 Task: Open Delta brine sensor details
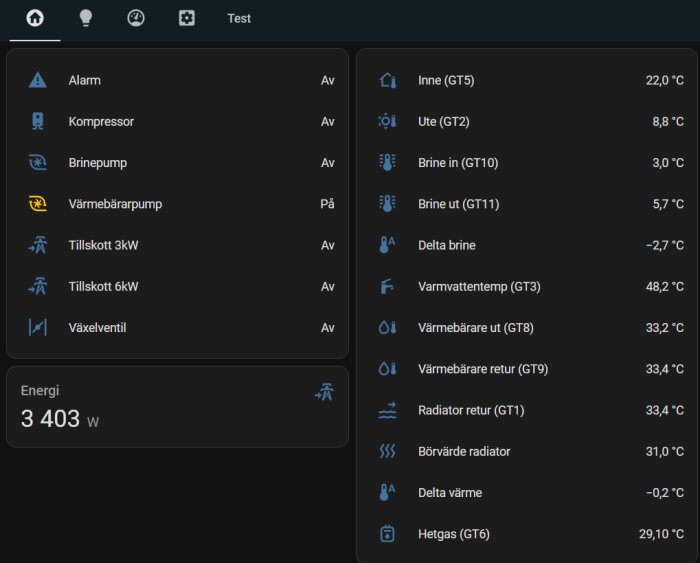point(447,245)
